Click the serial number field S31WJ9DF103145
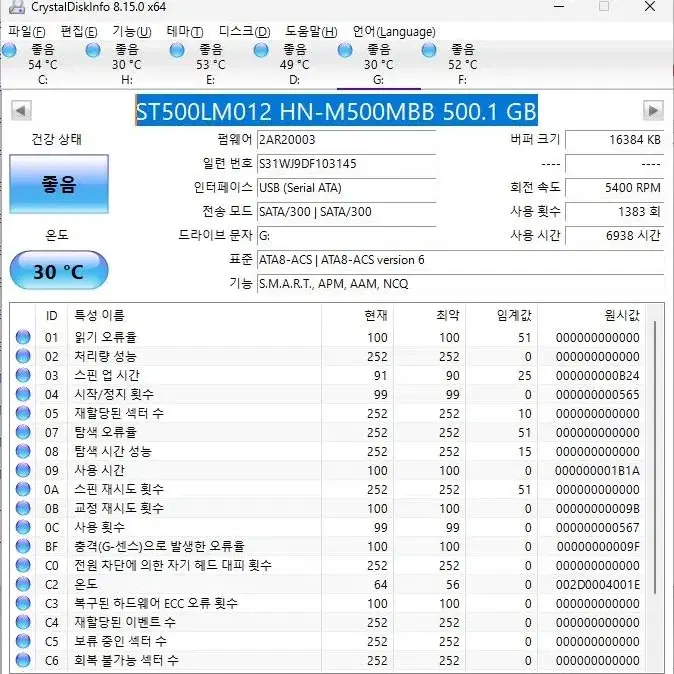 tap(346, 164)
